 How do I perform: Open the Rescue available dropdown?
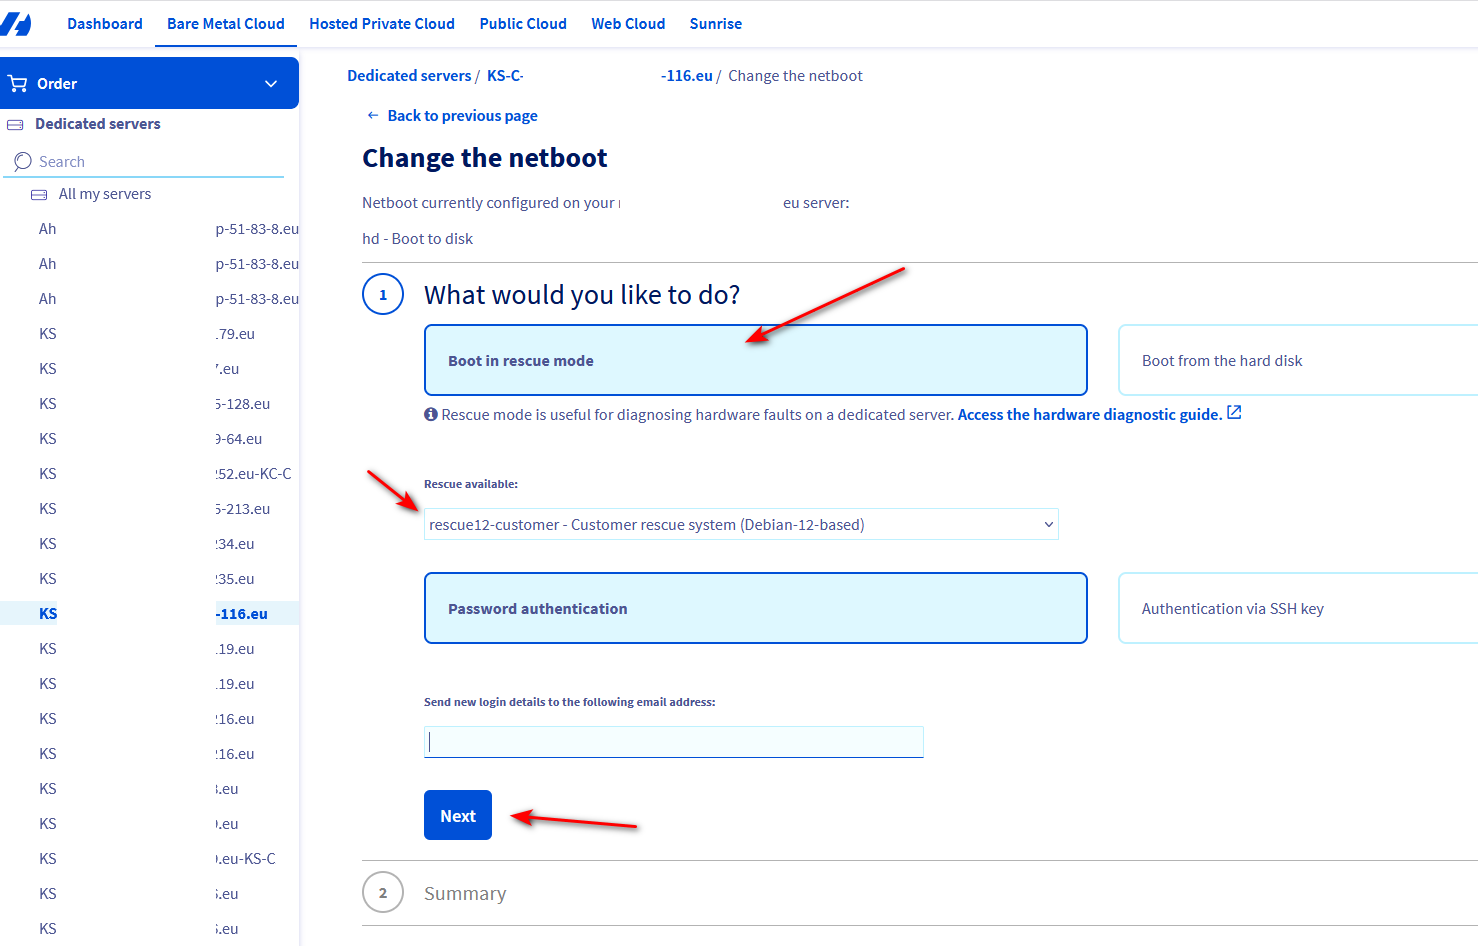pyautogui.click(x=741, y=524)
